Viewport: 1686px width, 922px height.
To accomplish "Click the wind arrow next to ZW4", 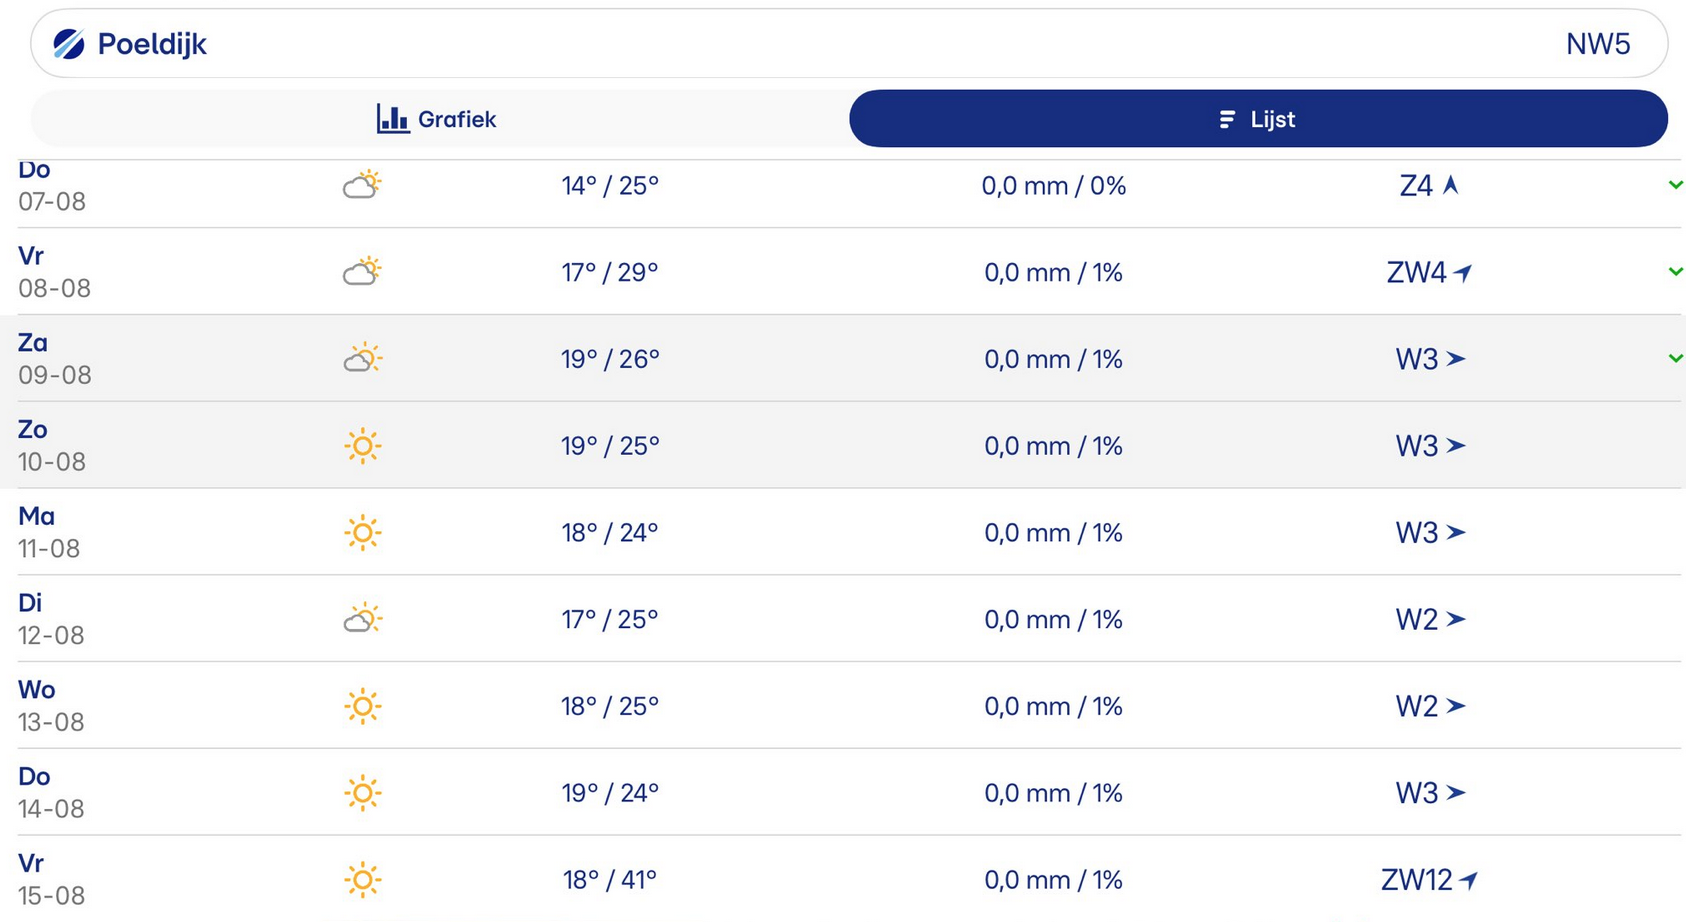I will tap(1463, 272).
